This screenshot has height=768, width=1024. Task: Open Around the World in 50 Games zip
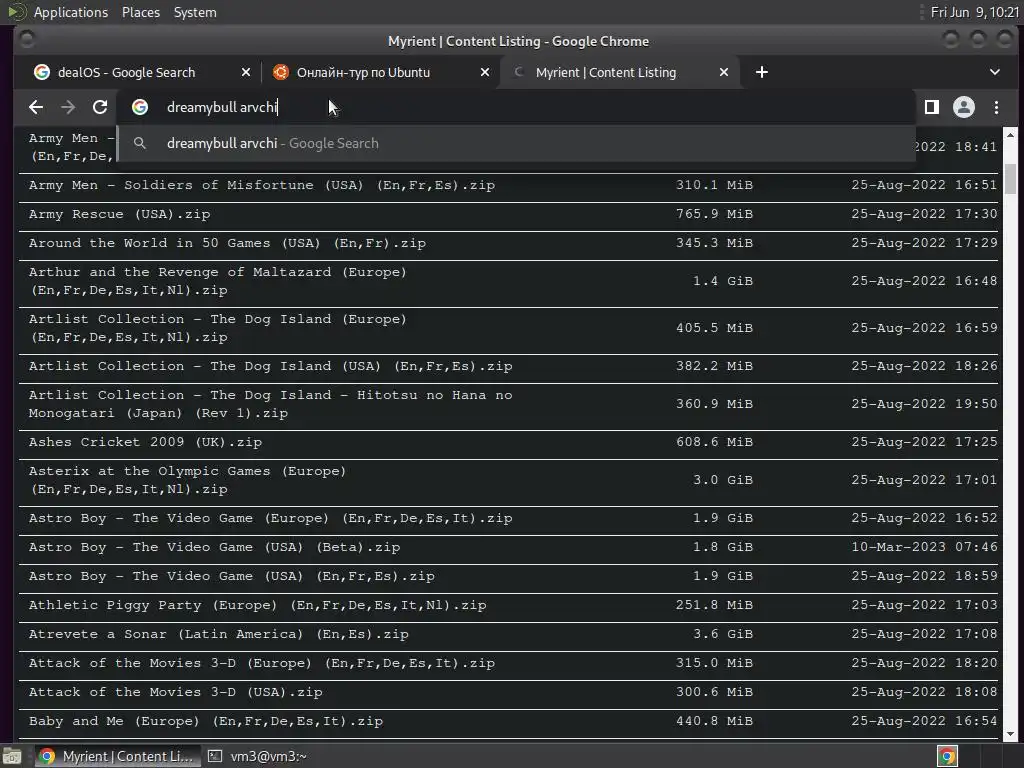pos(227,243)
